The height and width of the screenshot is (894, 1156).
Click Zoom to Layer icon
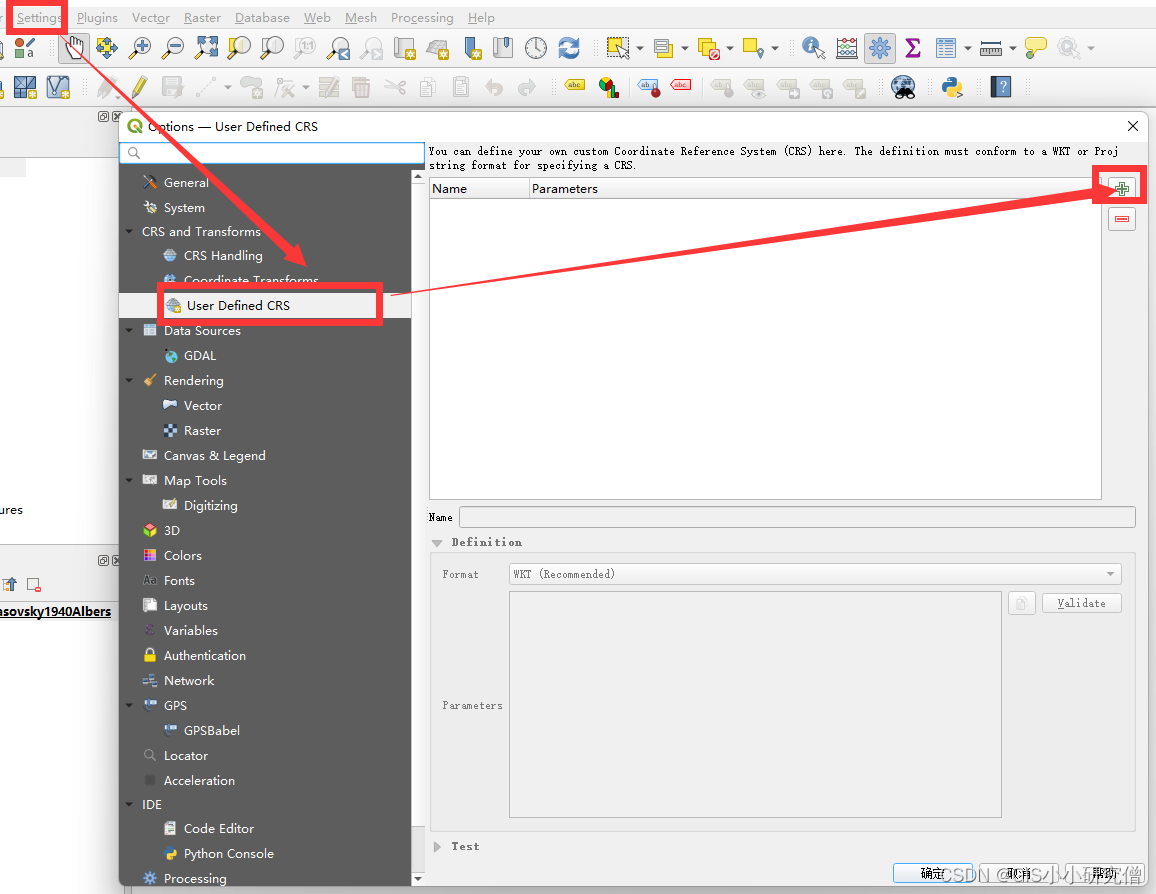[x=272, y=48]
